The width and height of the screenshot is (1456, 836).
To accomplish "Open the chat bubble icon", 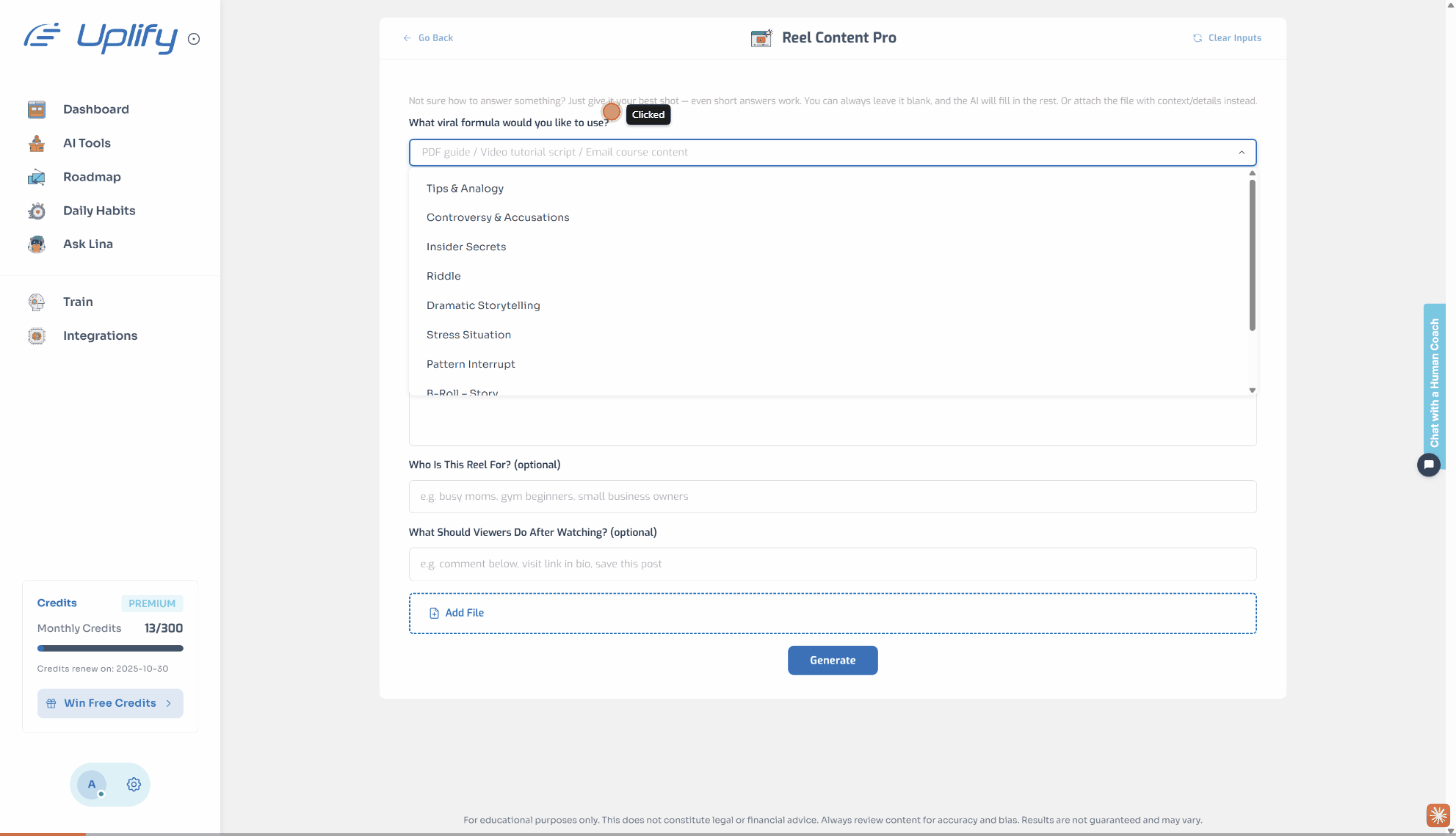I will pos(1429,464).
